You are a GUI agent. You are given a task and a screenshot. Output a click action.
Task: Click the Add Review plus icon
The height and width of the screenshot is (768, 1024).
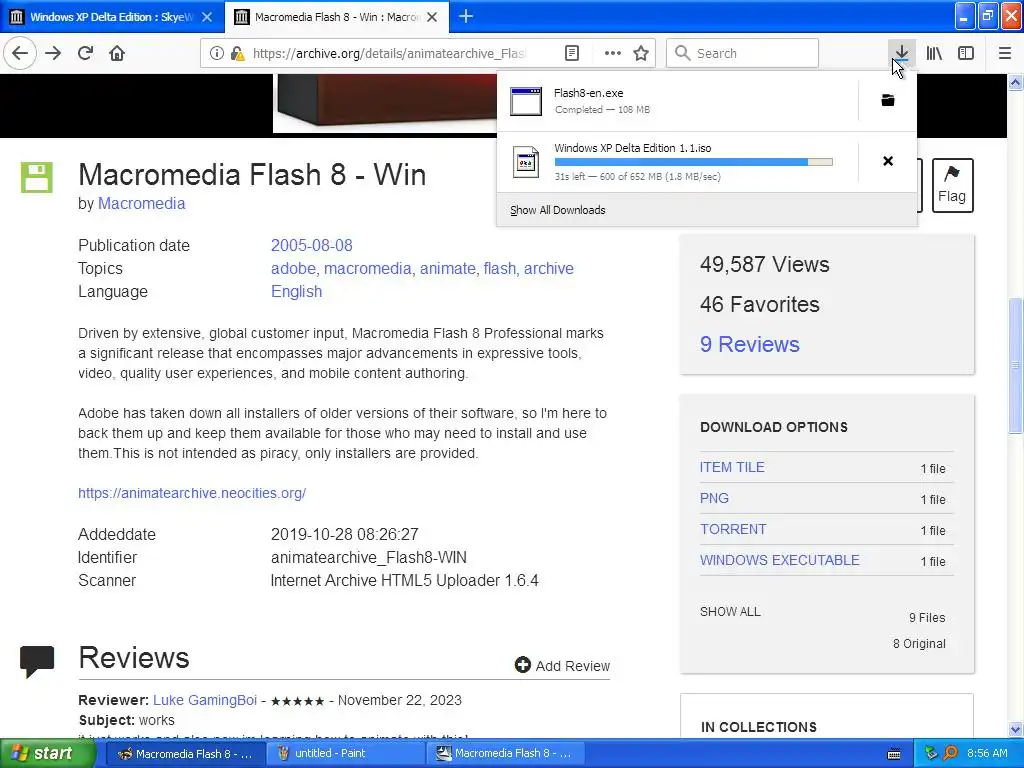point(522,665)
